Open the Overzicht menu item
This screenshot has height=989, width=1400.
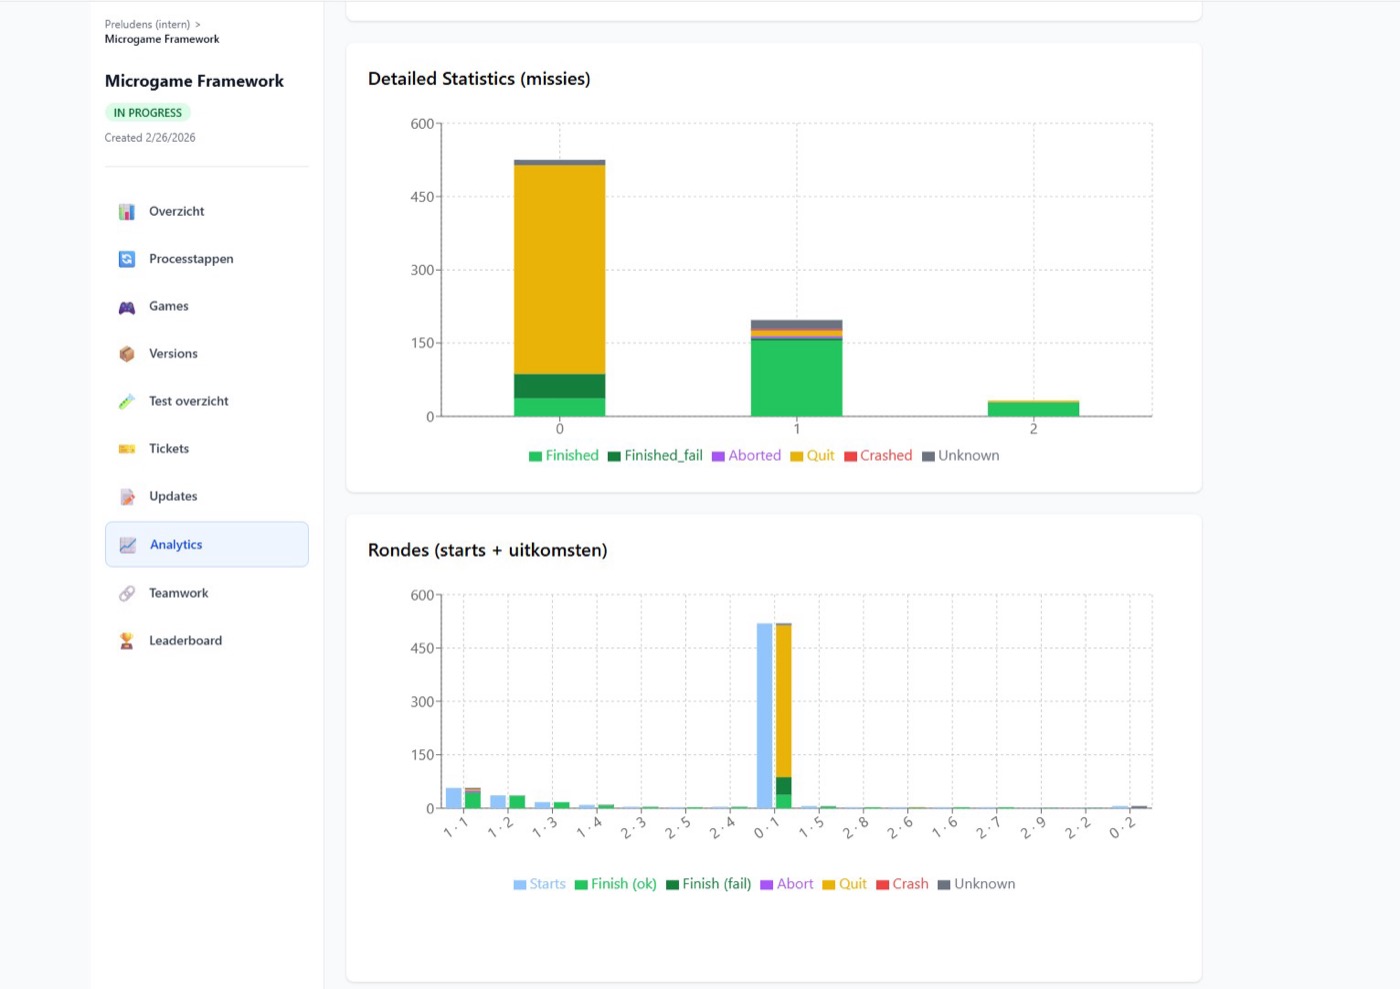[207, 211]
